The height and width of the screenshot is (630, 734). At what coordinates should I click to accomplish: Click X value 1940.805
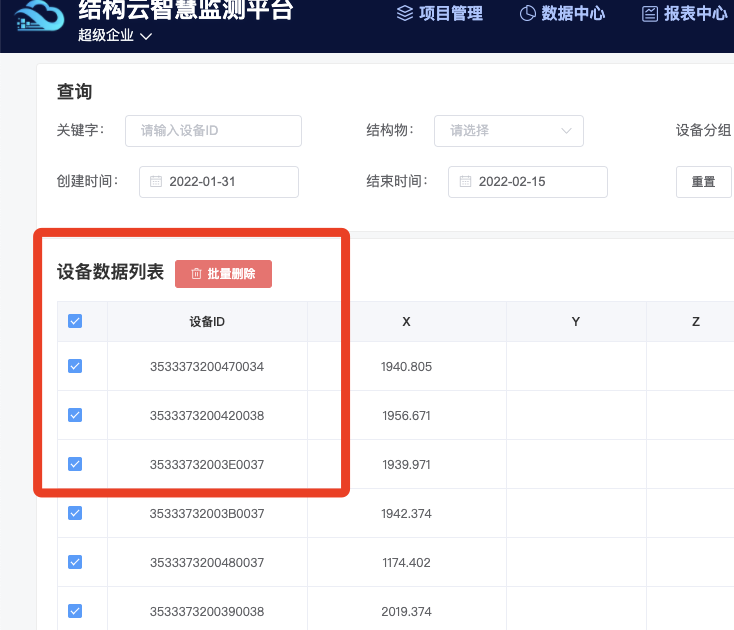[406, 366]
